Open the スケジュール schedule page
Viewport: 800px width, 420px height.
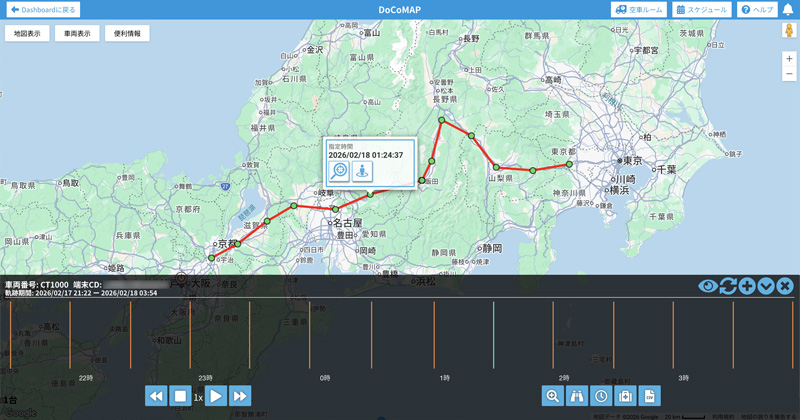click(x=701, y=10)
